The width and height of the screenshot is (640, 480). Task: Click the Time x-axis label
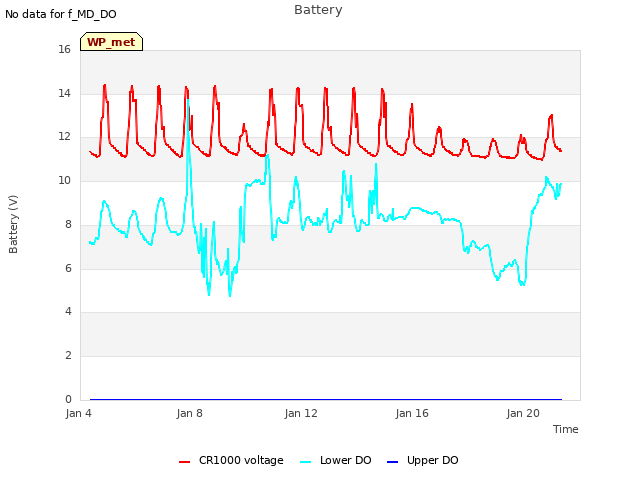pos(565,429)
